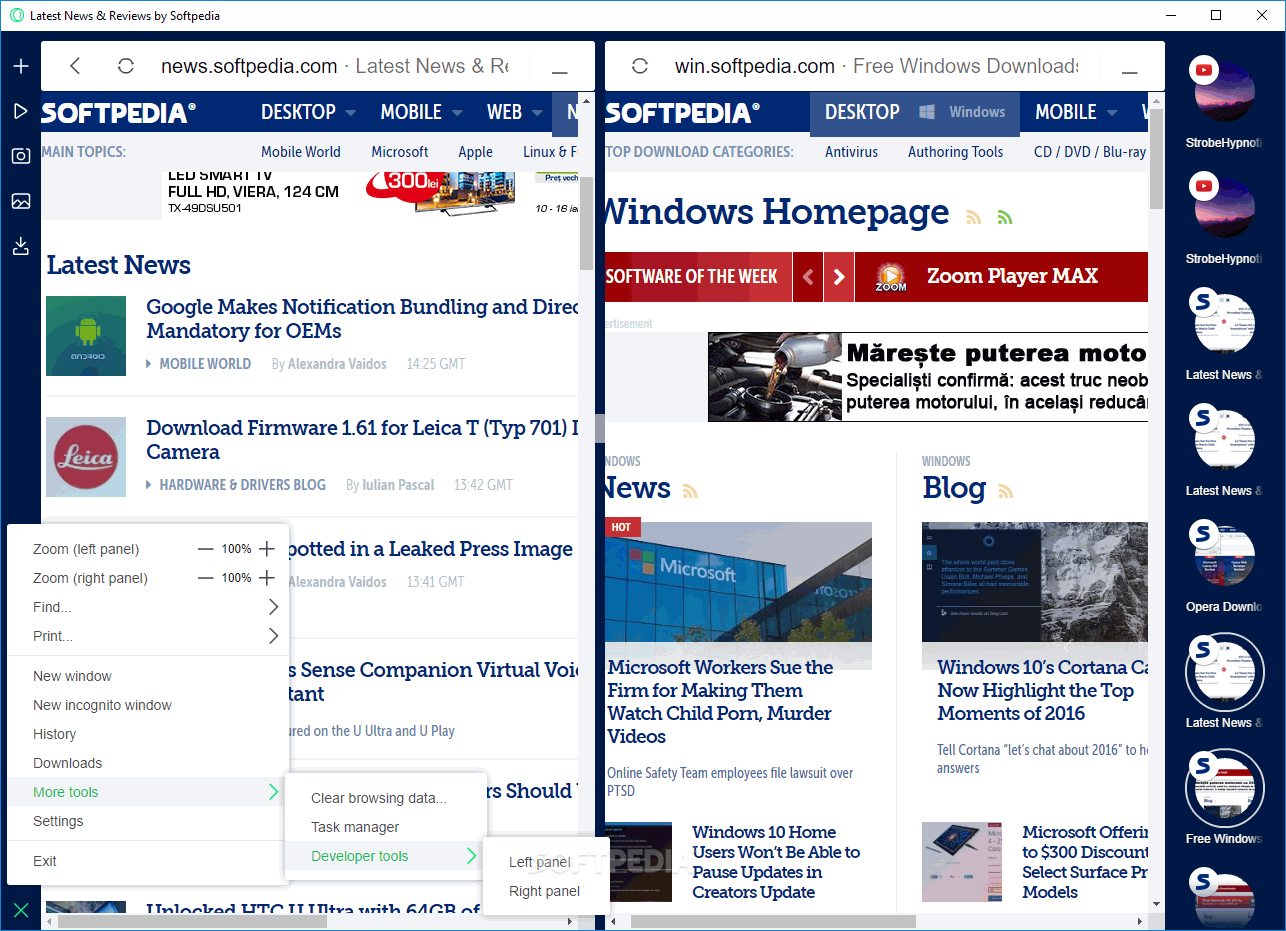Close the menu with the green X icon

point(21,910)
